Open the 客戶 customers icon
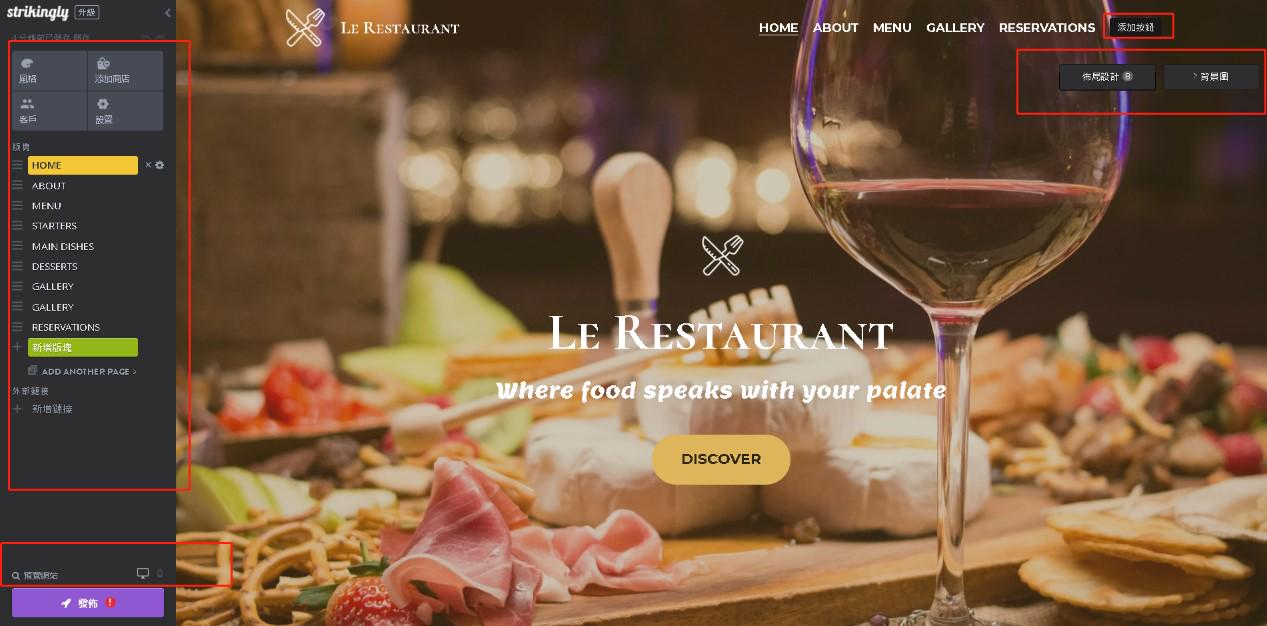The image size is (1267, 626). (x=49, y=111)
